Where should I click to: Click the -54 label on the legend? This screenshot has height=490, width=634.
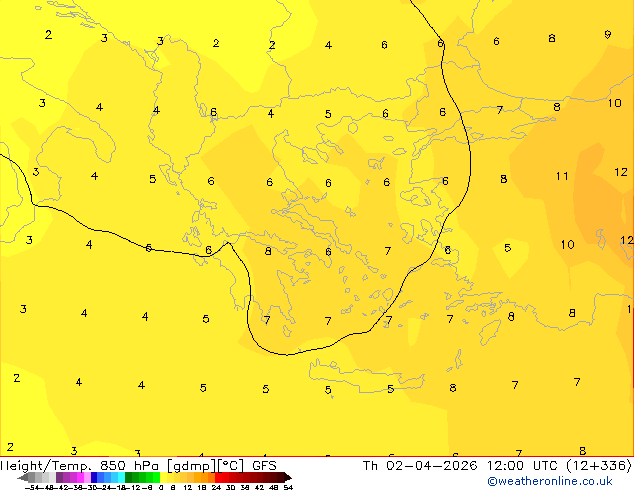tap(34, 487)
